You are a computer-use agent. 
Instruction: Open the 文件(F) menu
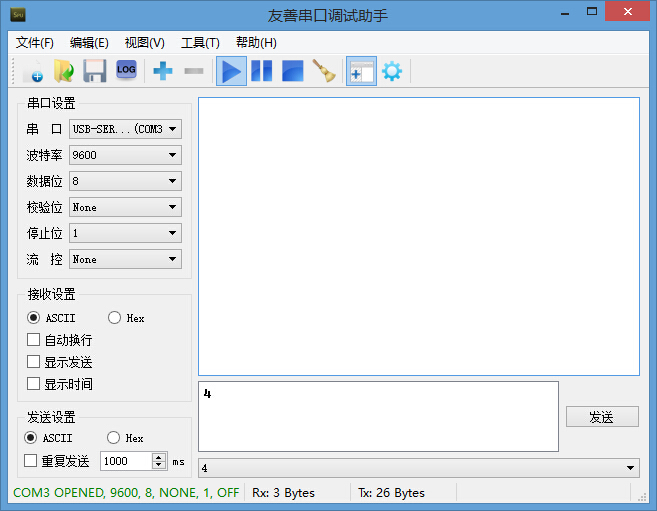34,43
